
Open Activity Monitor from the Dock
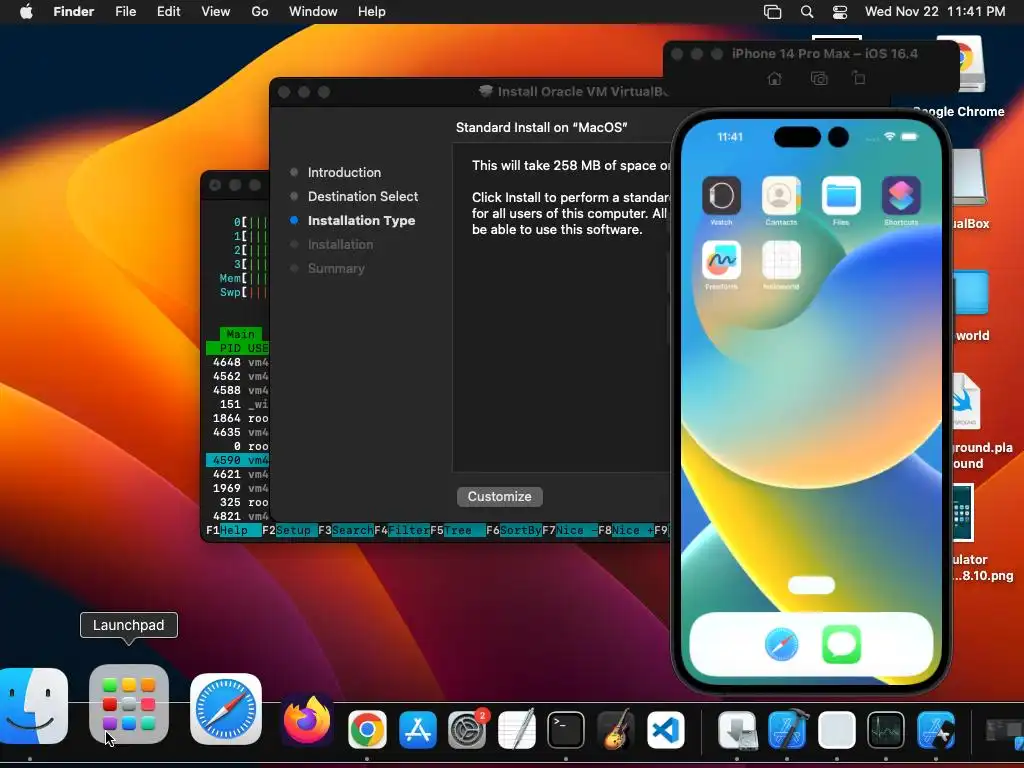point(886,729)
